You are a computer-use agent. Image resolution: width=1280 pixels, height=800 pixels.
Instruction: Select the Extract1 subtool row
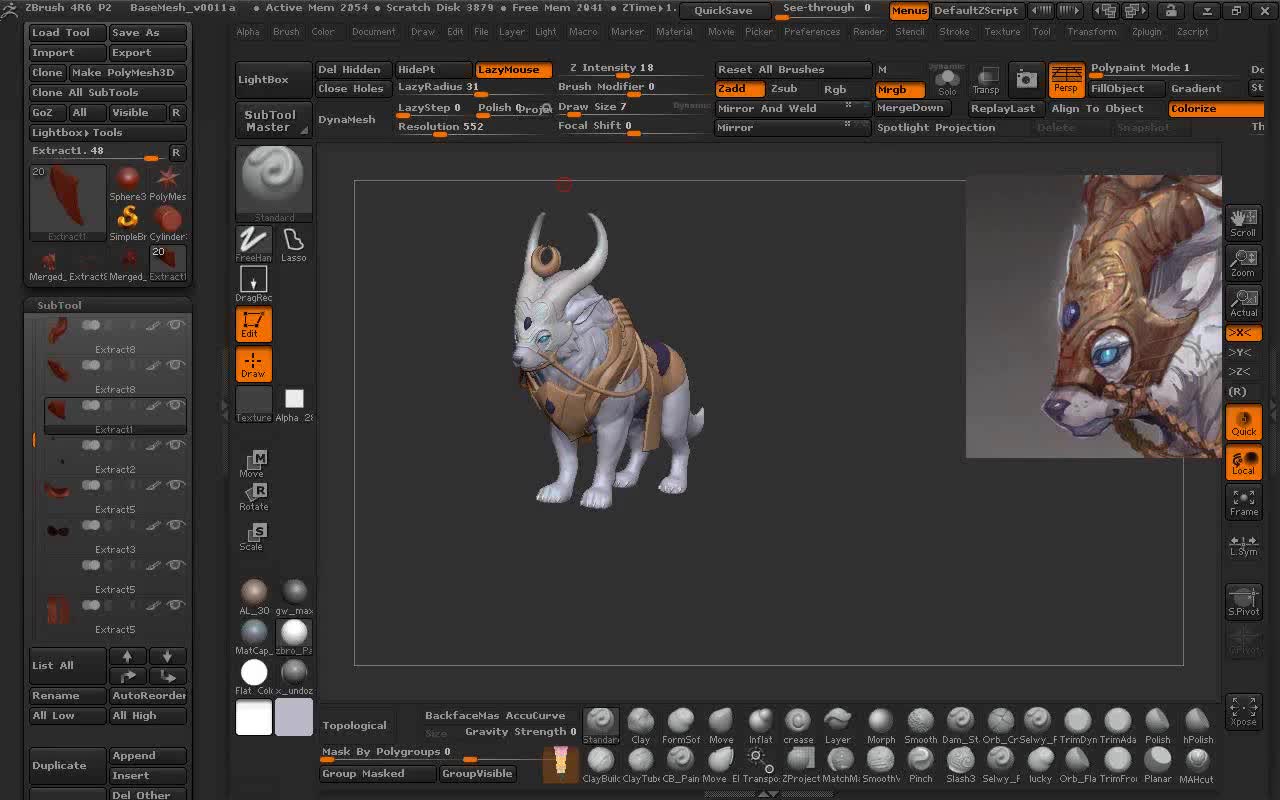[115, 416]
